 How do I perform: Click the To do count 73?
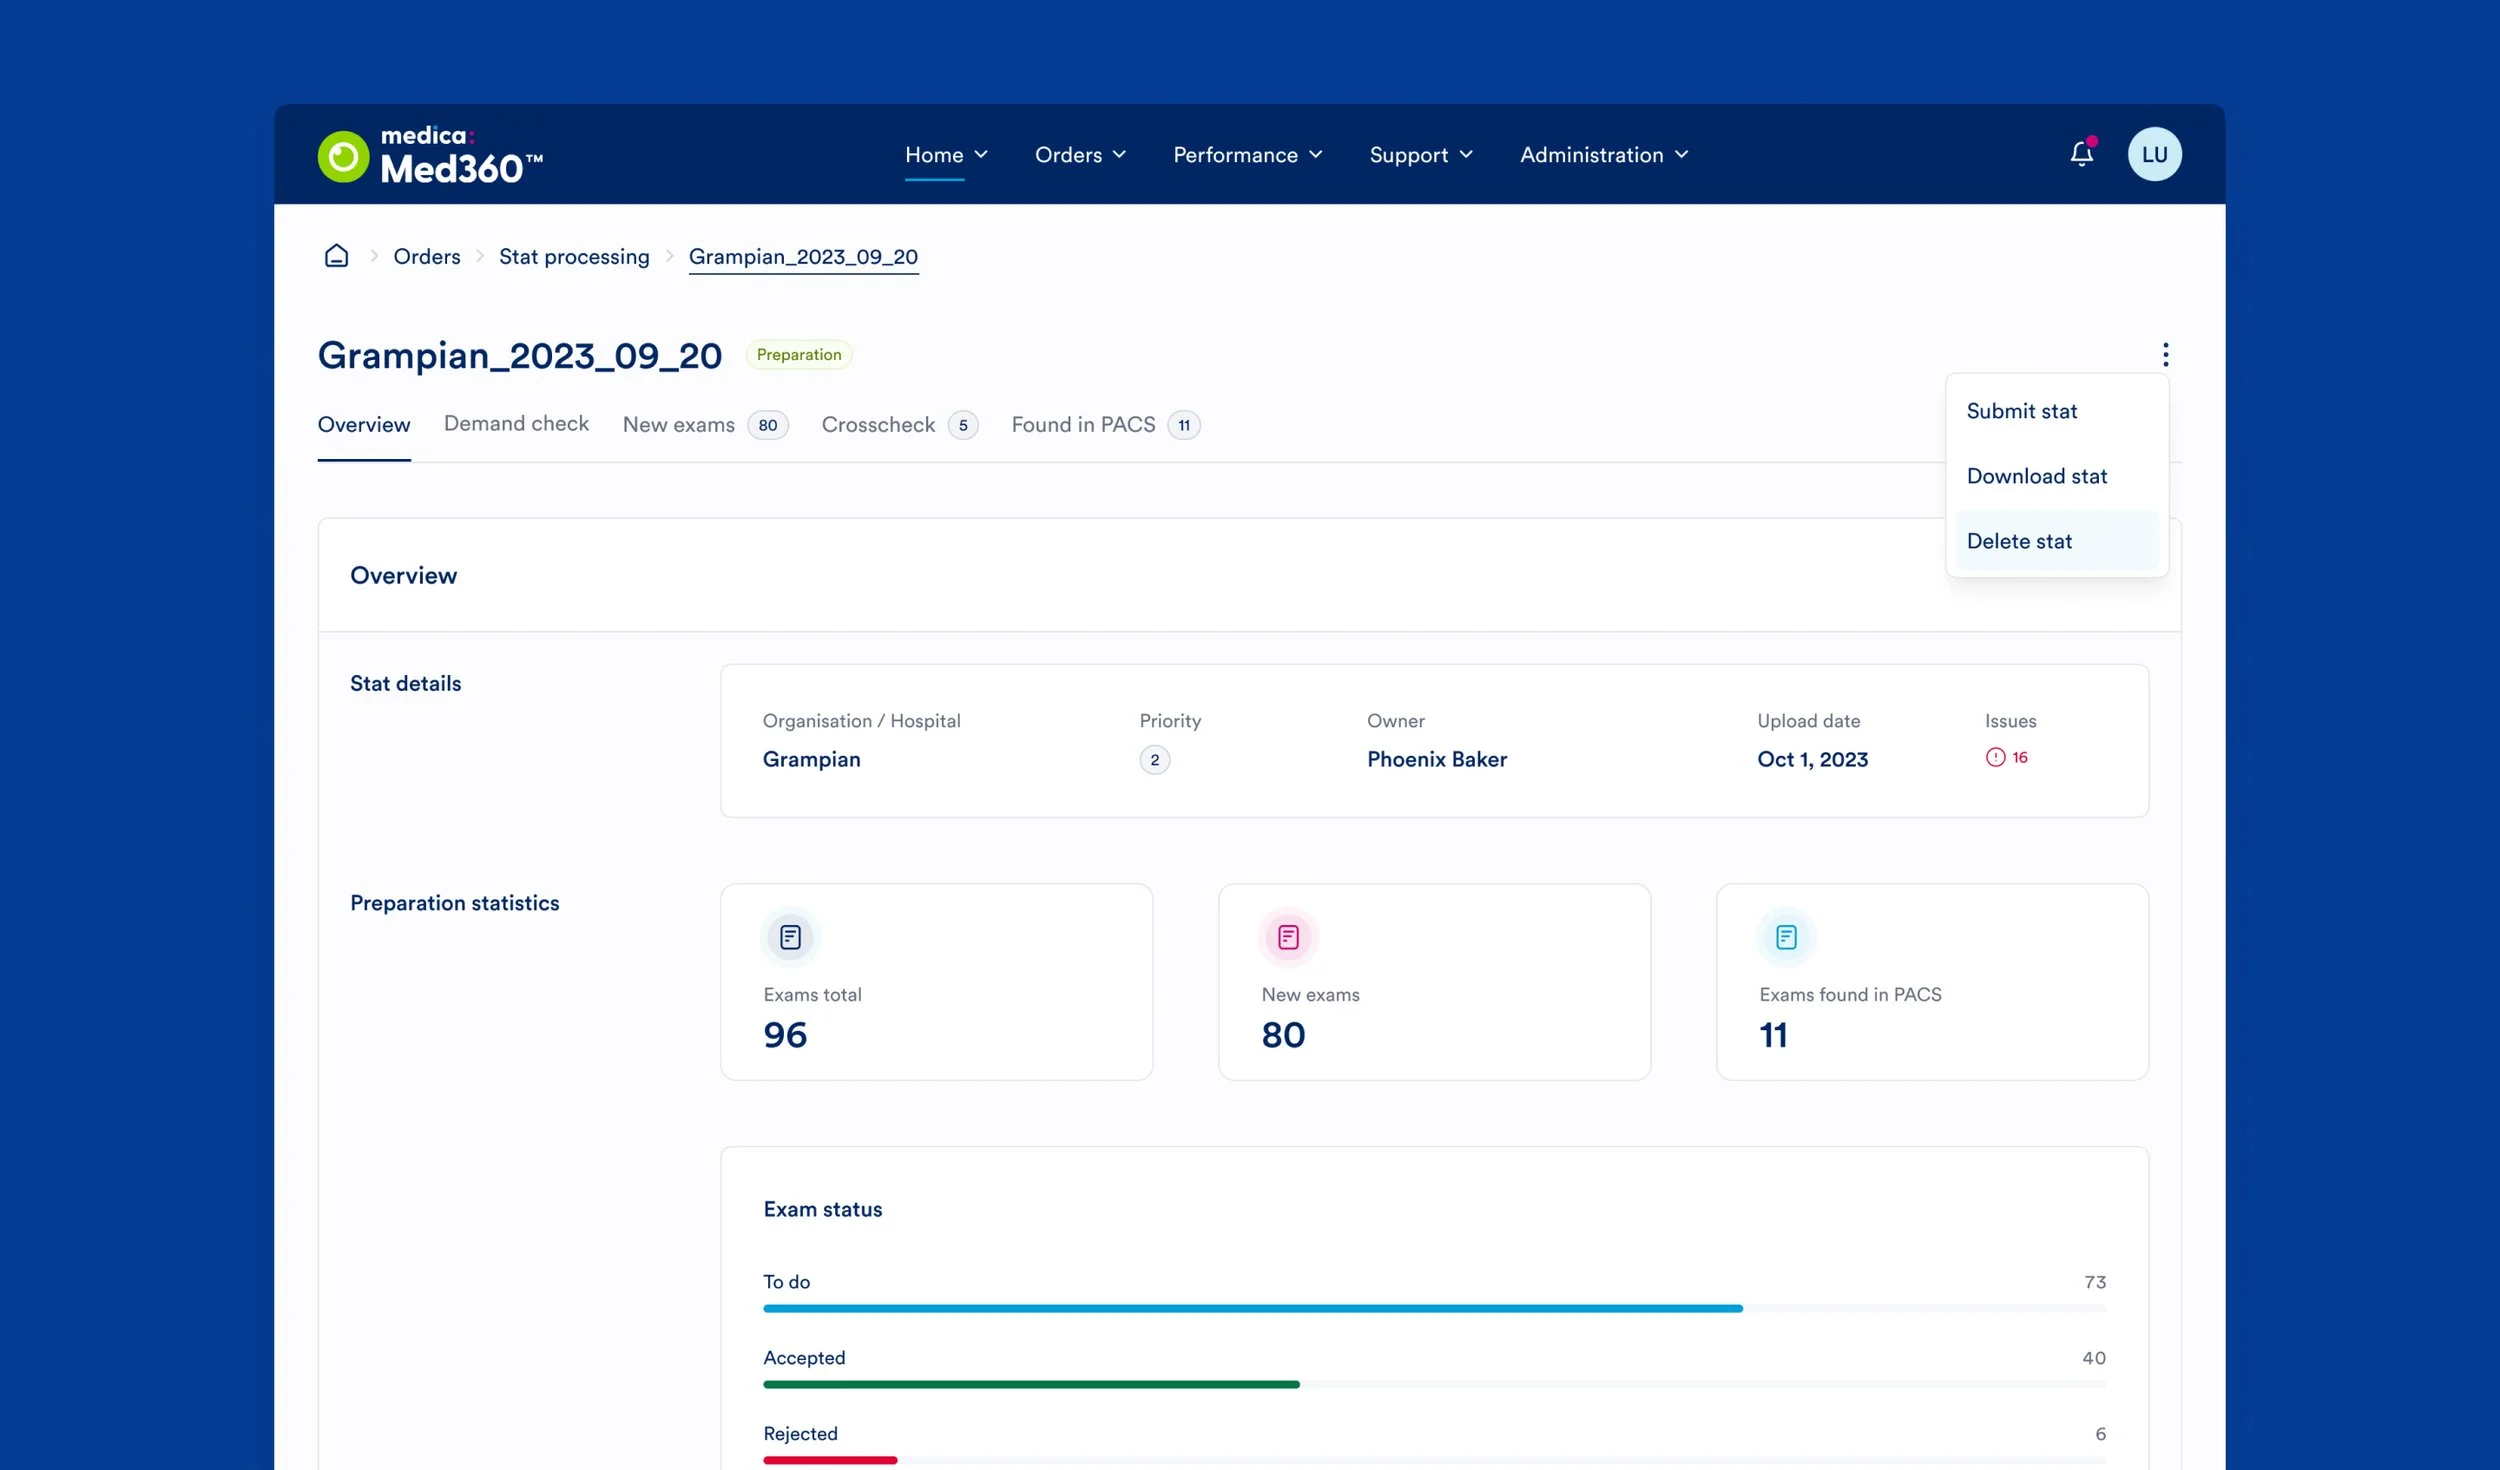[2095, 1282]
